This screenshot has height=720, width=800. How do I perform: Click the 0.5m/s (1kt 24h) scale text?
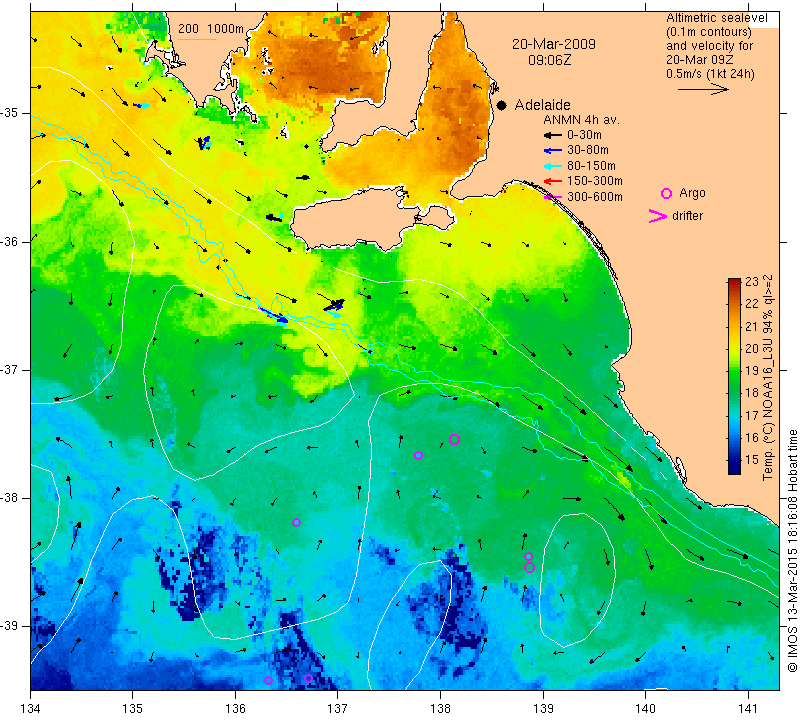710,73
